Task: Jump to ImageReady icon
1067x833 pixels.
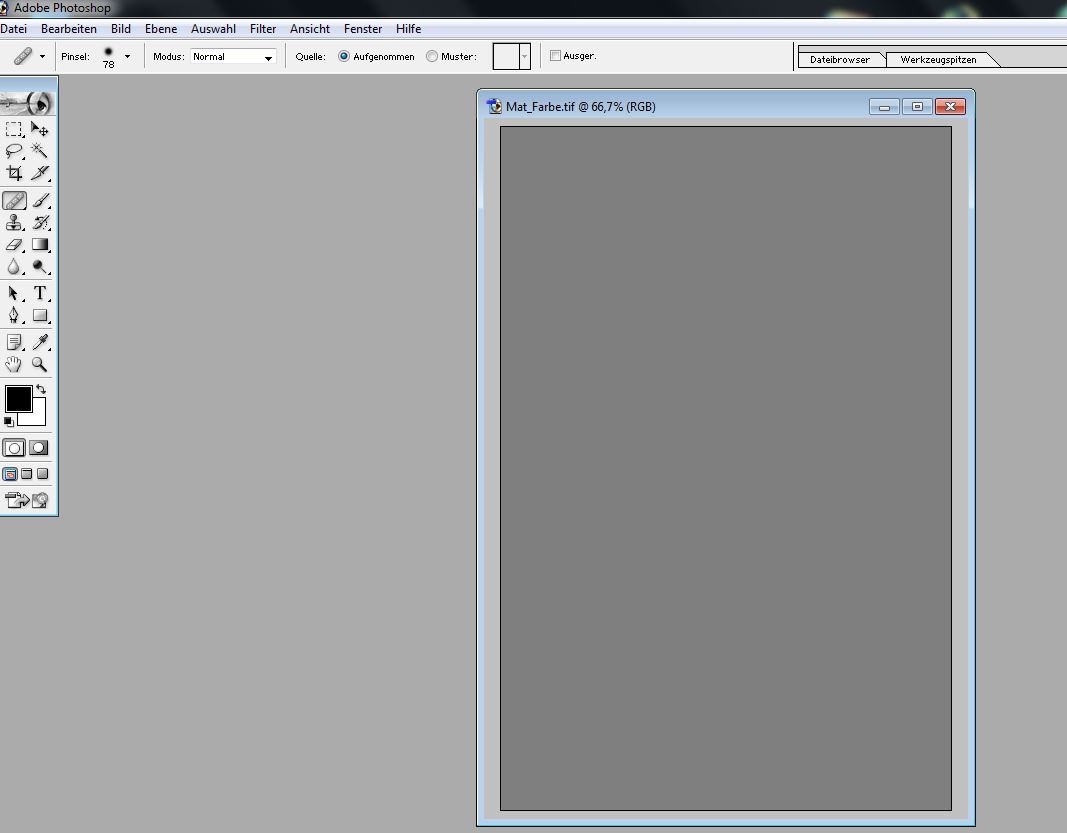Action: pos(27,500)
